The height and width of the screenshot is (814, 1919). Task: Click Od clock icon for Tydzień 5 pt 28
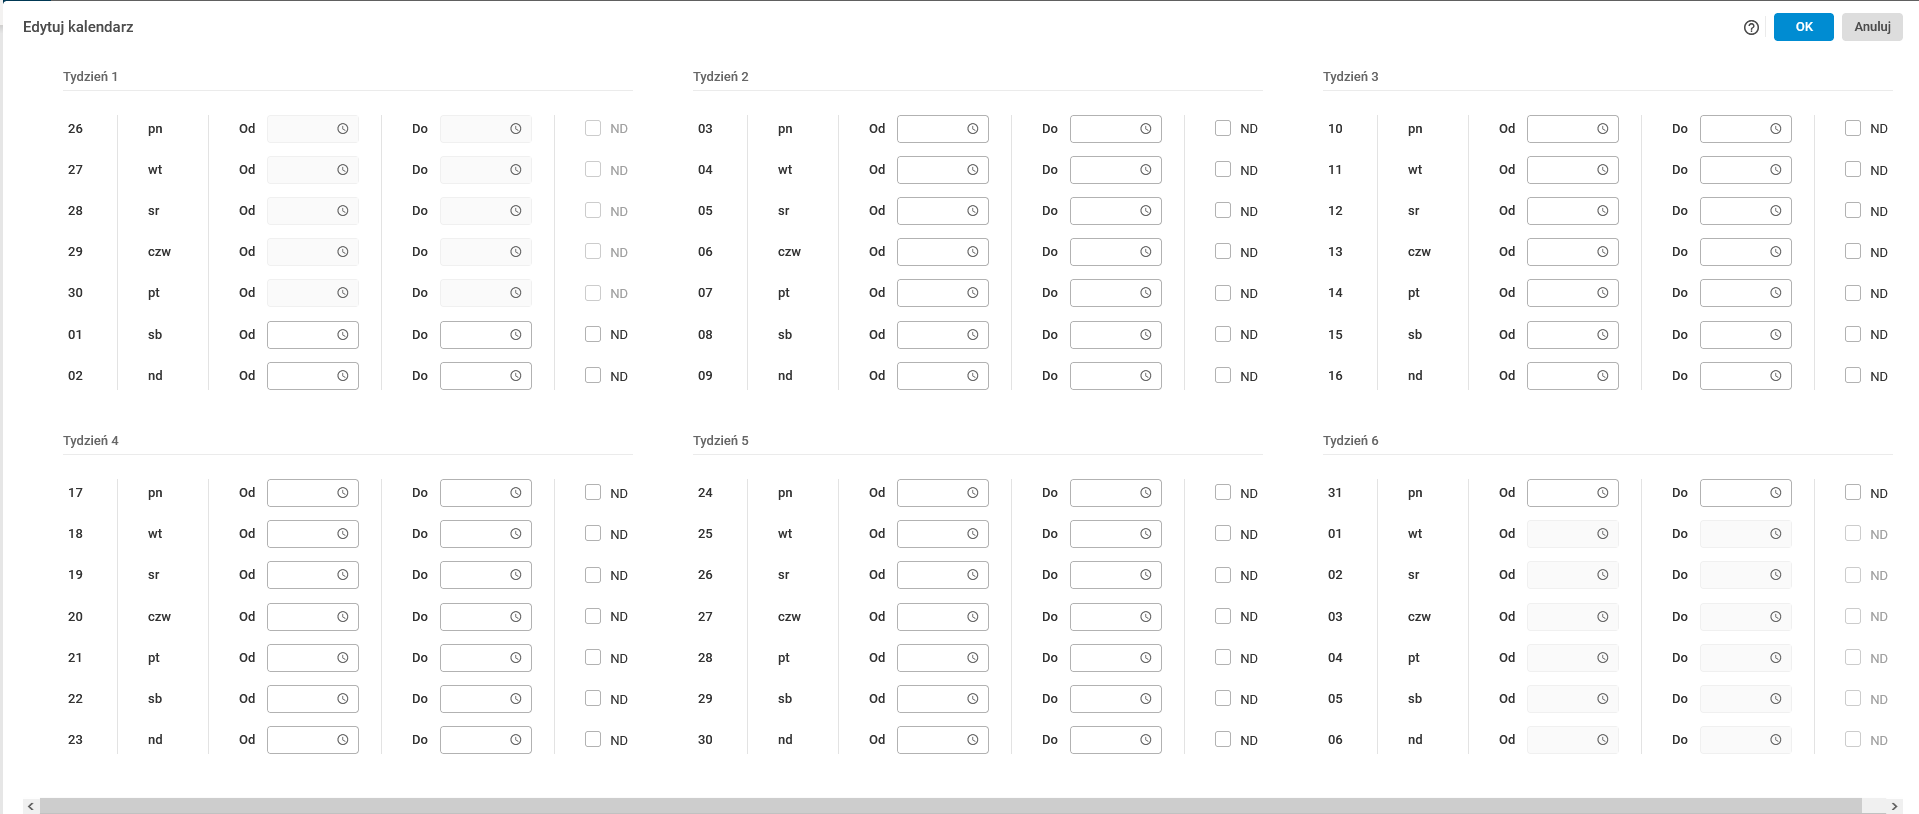[x=973, y=658]
